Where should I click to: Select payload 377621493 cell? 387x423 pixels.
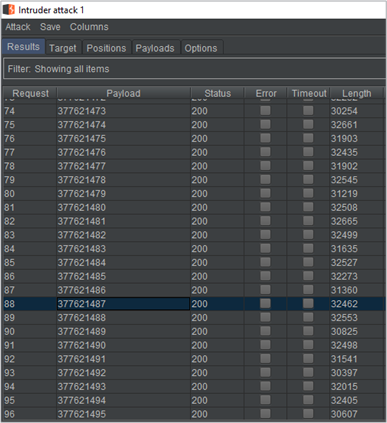123,386
